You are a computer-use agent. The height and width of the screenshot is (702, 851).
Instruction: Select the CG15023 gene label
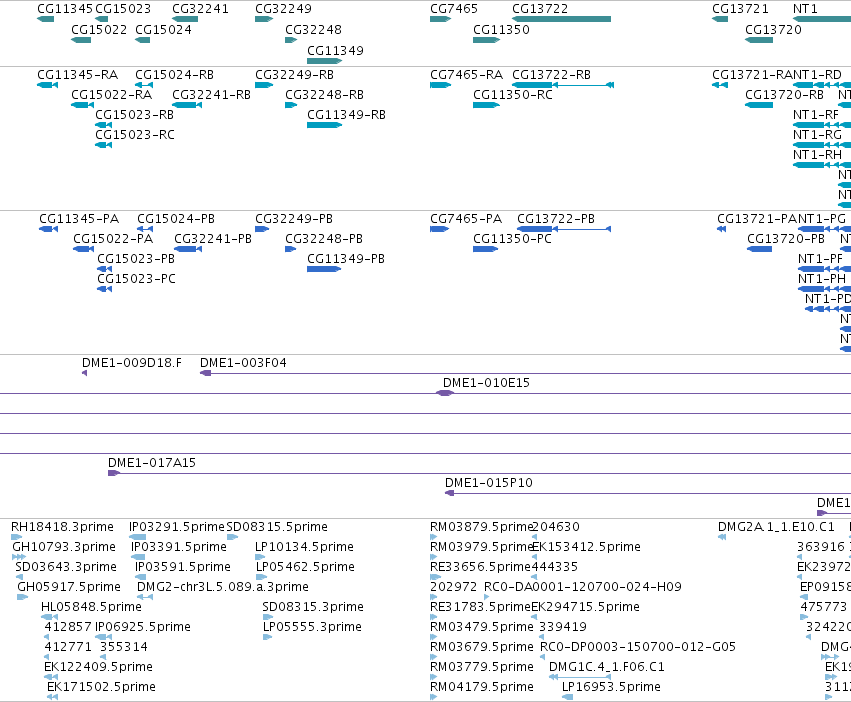click(123, 9)
